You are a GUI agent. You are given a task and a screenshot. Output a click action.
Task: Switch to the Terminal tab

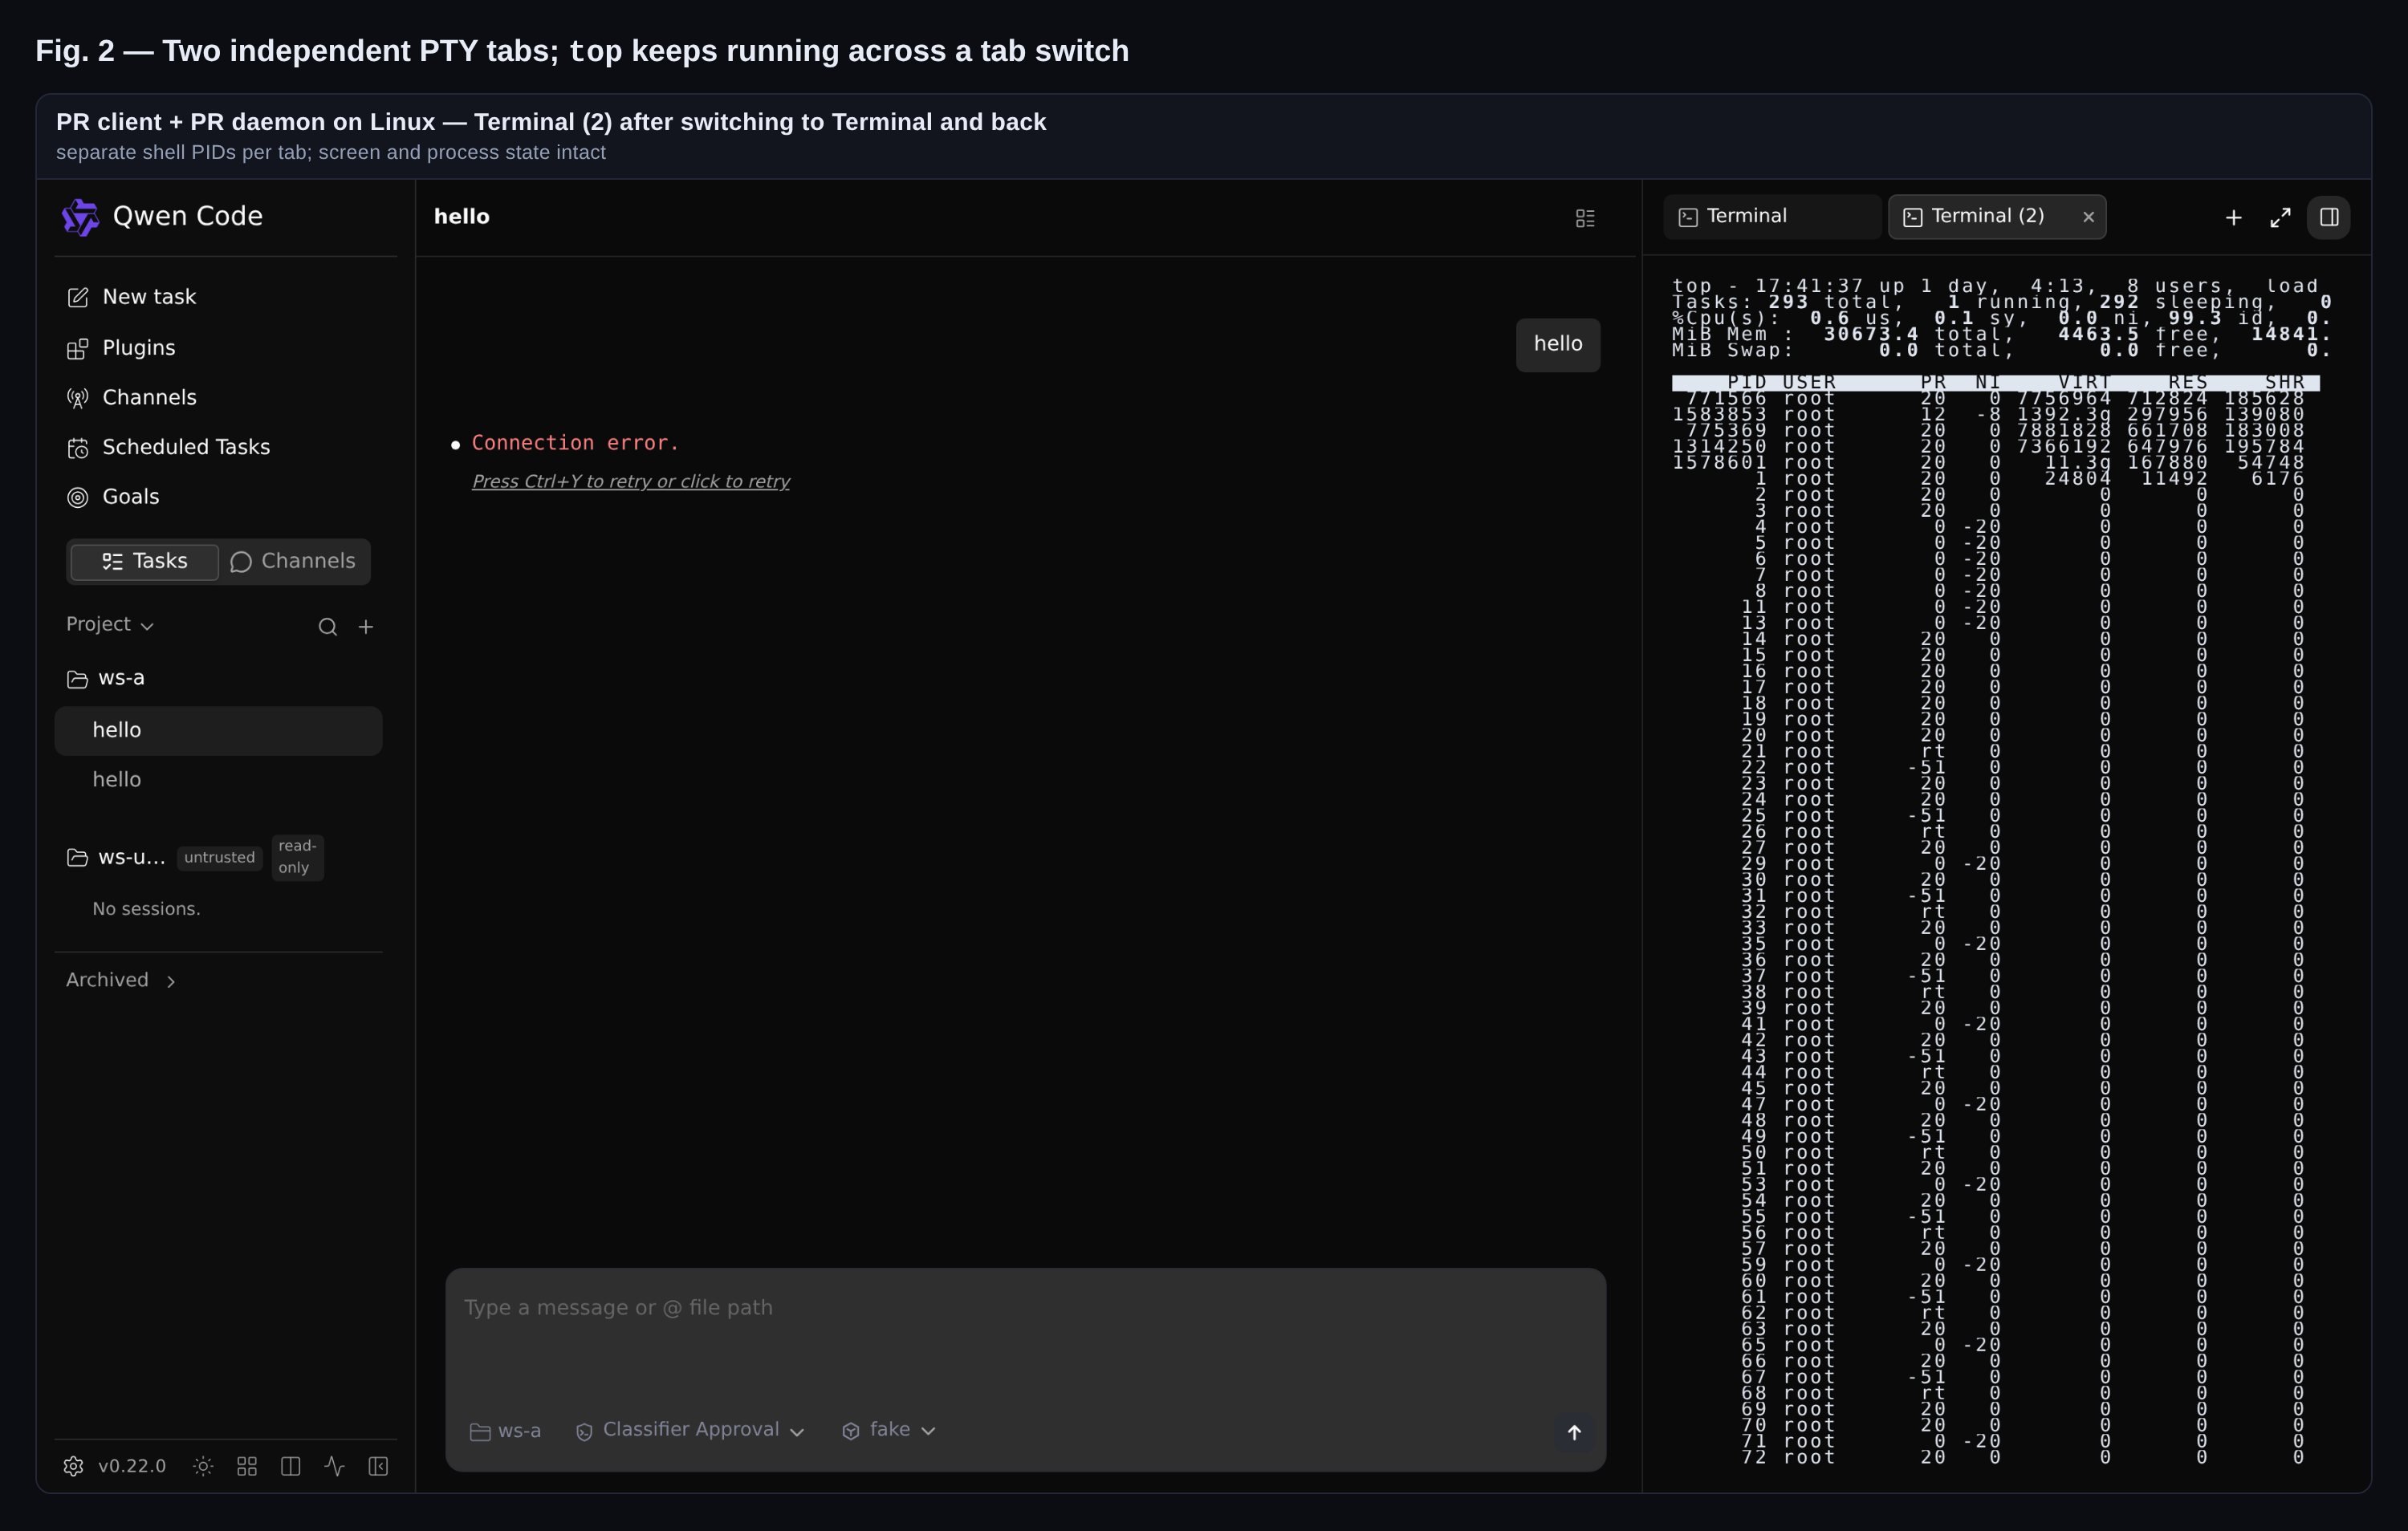pos(1772,217)
